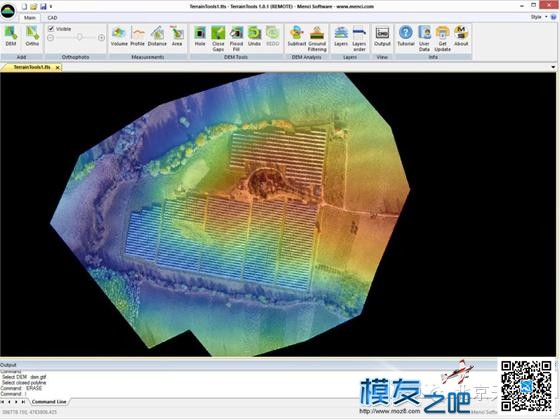Screen dimensions: 560x420
Task: Click the Add DEM icon
Action: pos(11,36)
